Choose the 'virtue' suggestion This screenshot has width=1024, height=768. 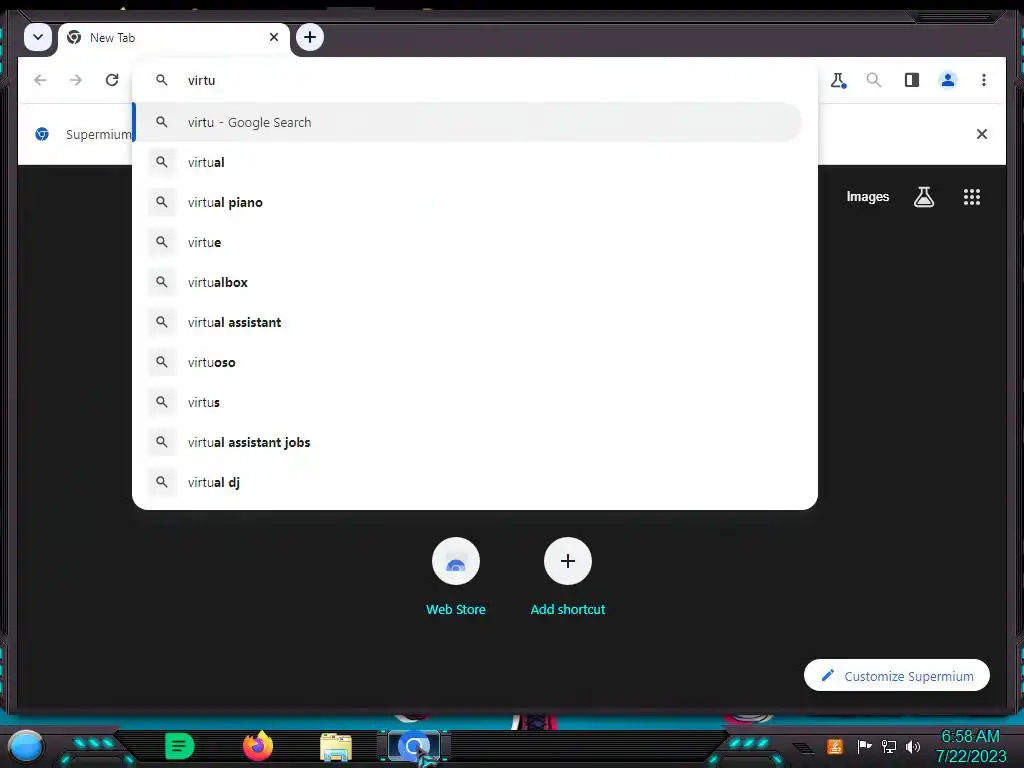coord(468,242)
